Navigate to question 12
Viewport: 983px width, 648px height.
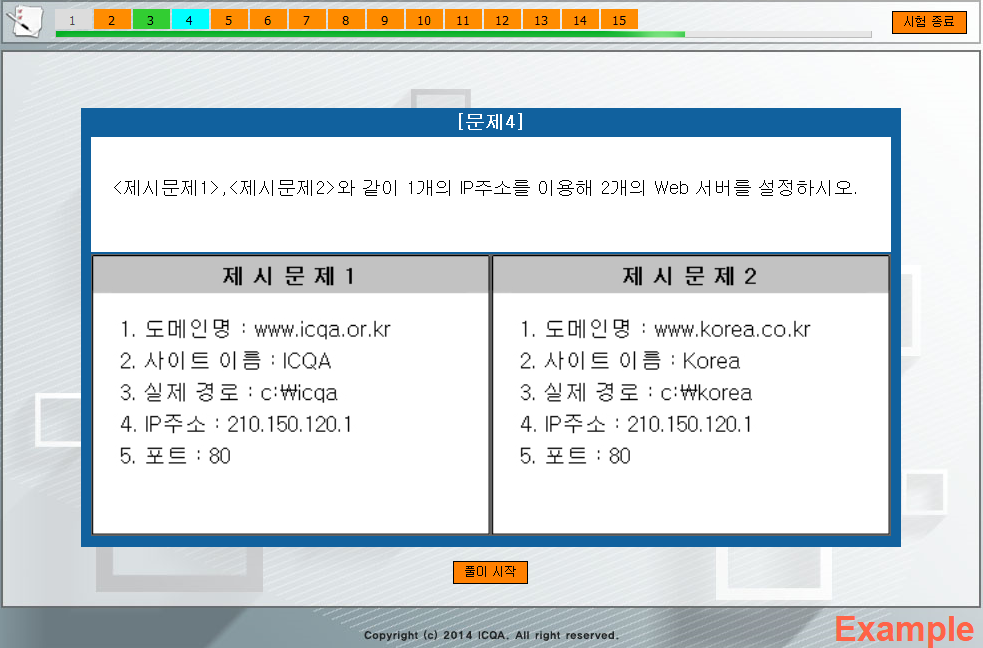(501, 19)
